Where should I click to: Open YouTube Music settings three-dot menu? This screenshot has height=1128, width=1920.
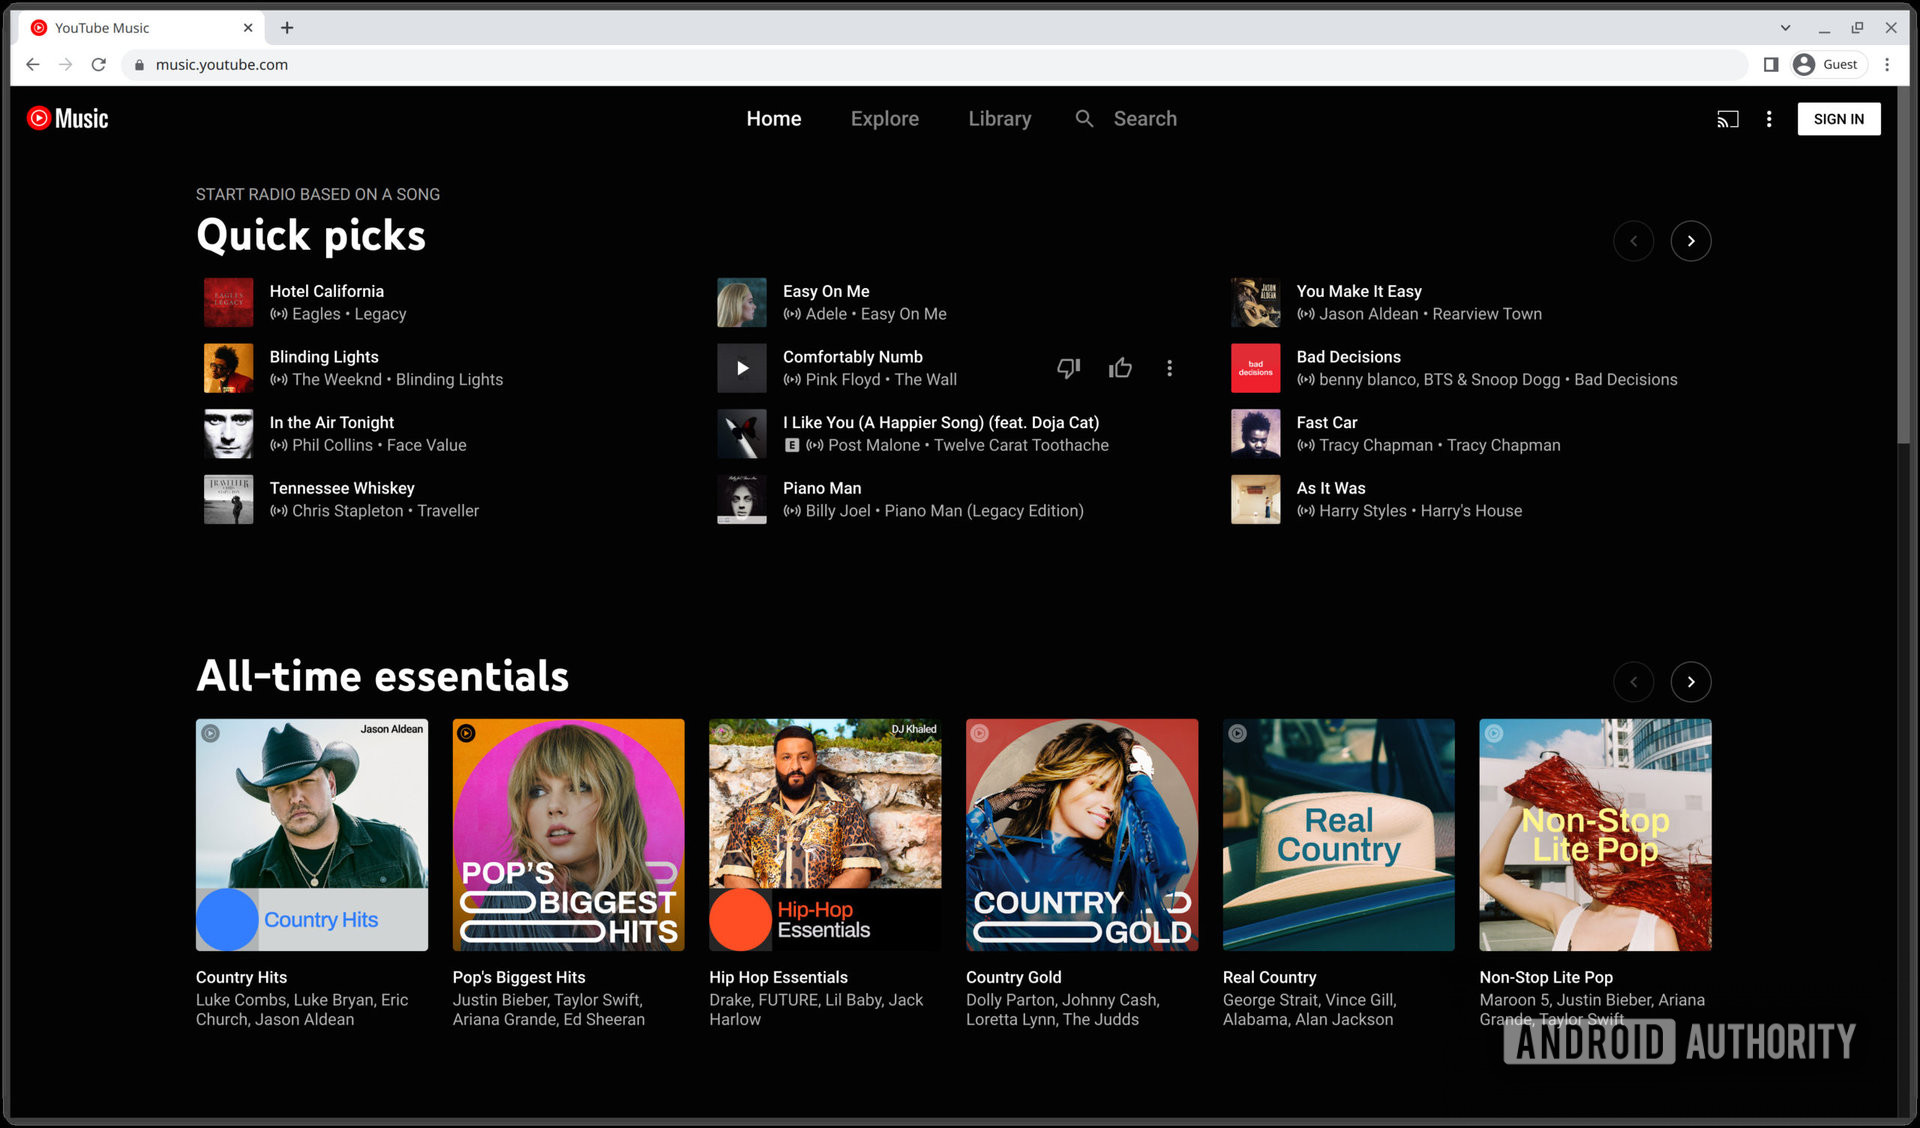1768,119
